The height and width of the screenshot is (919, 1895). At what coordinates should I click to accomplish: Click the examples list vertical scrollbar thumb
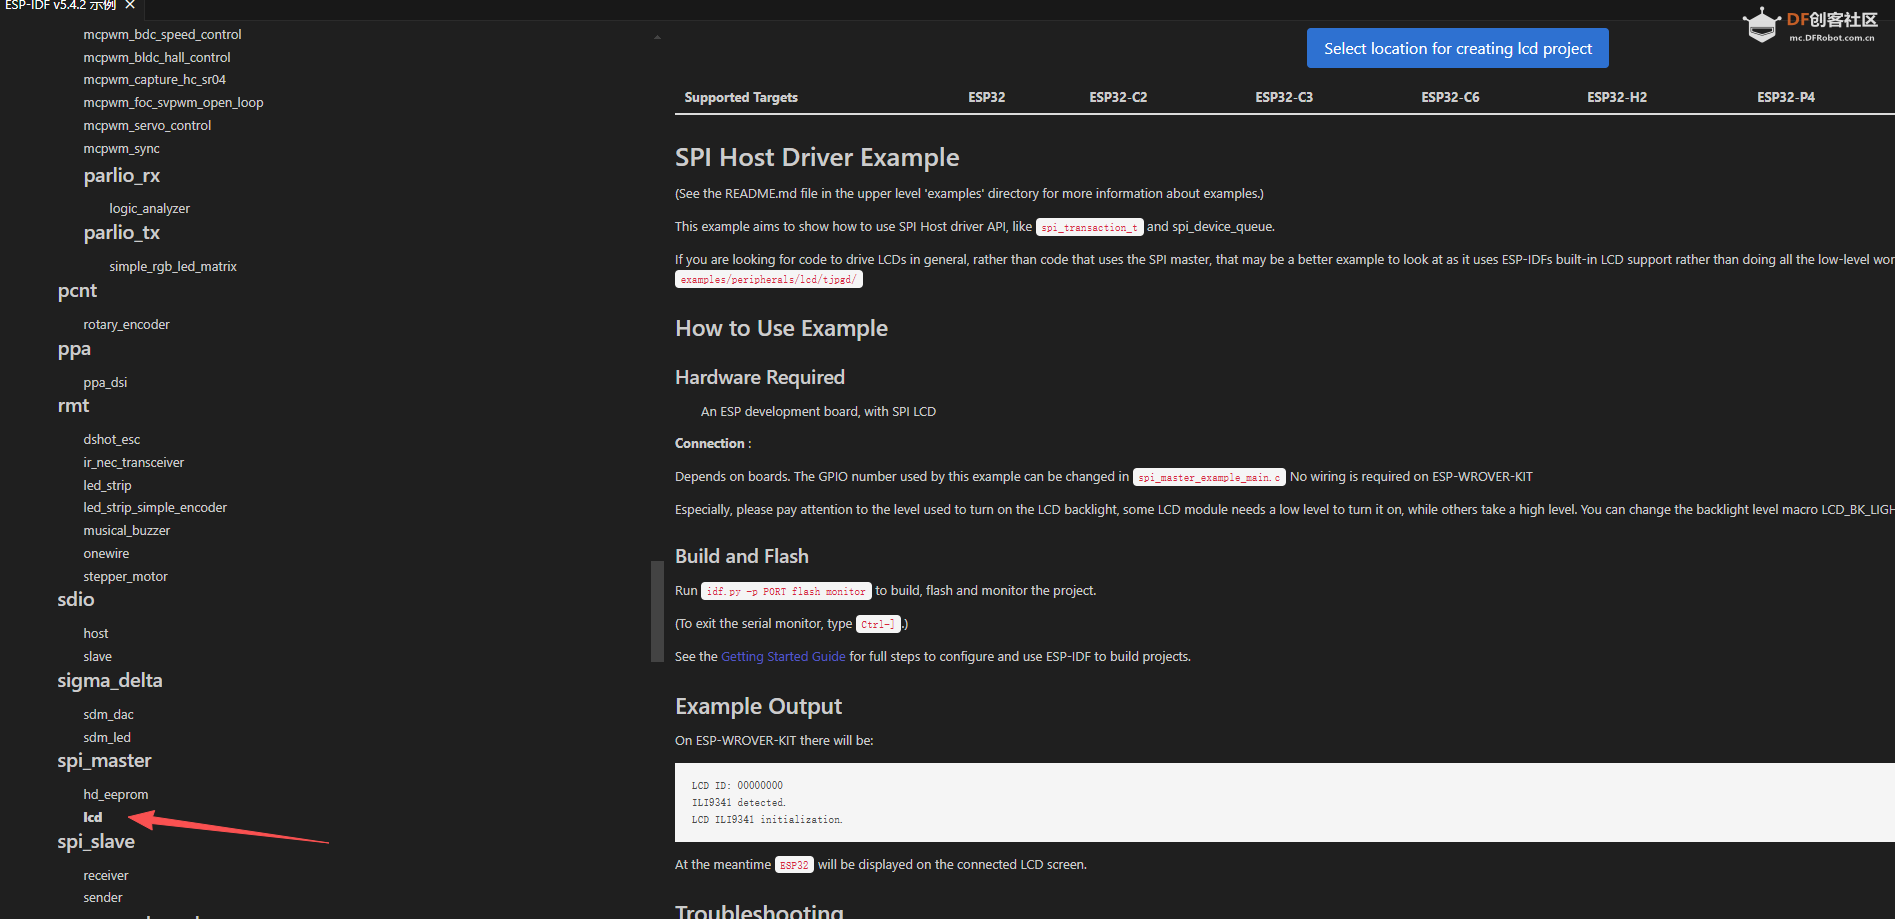(x=657, y=611)
